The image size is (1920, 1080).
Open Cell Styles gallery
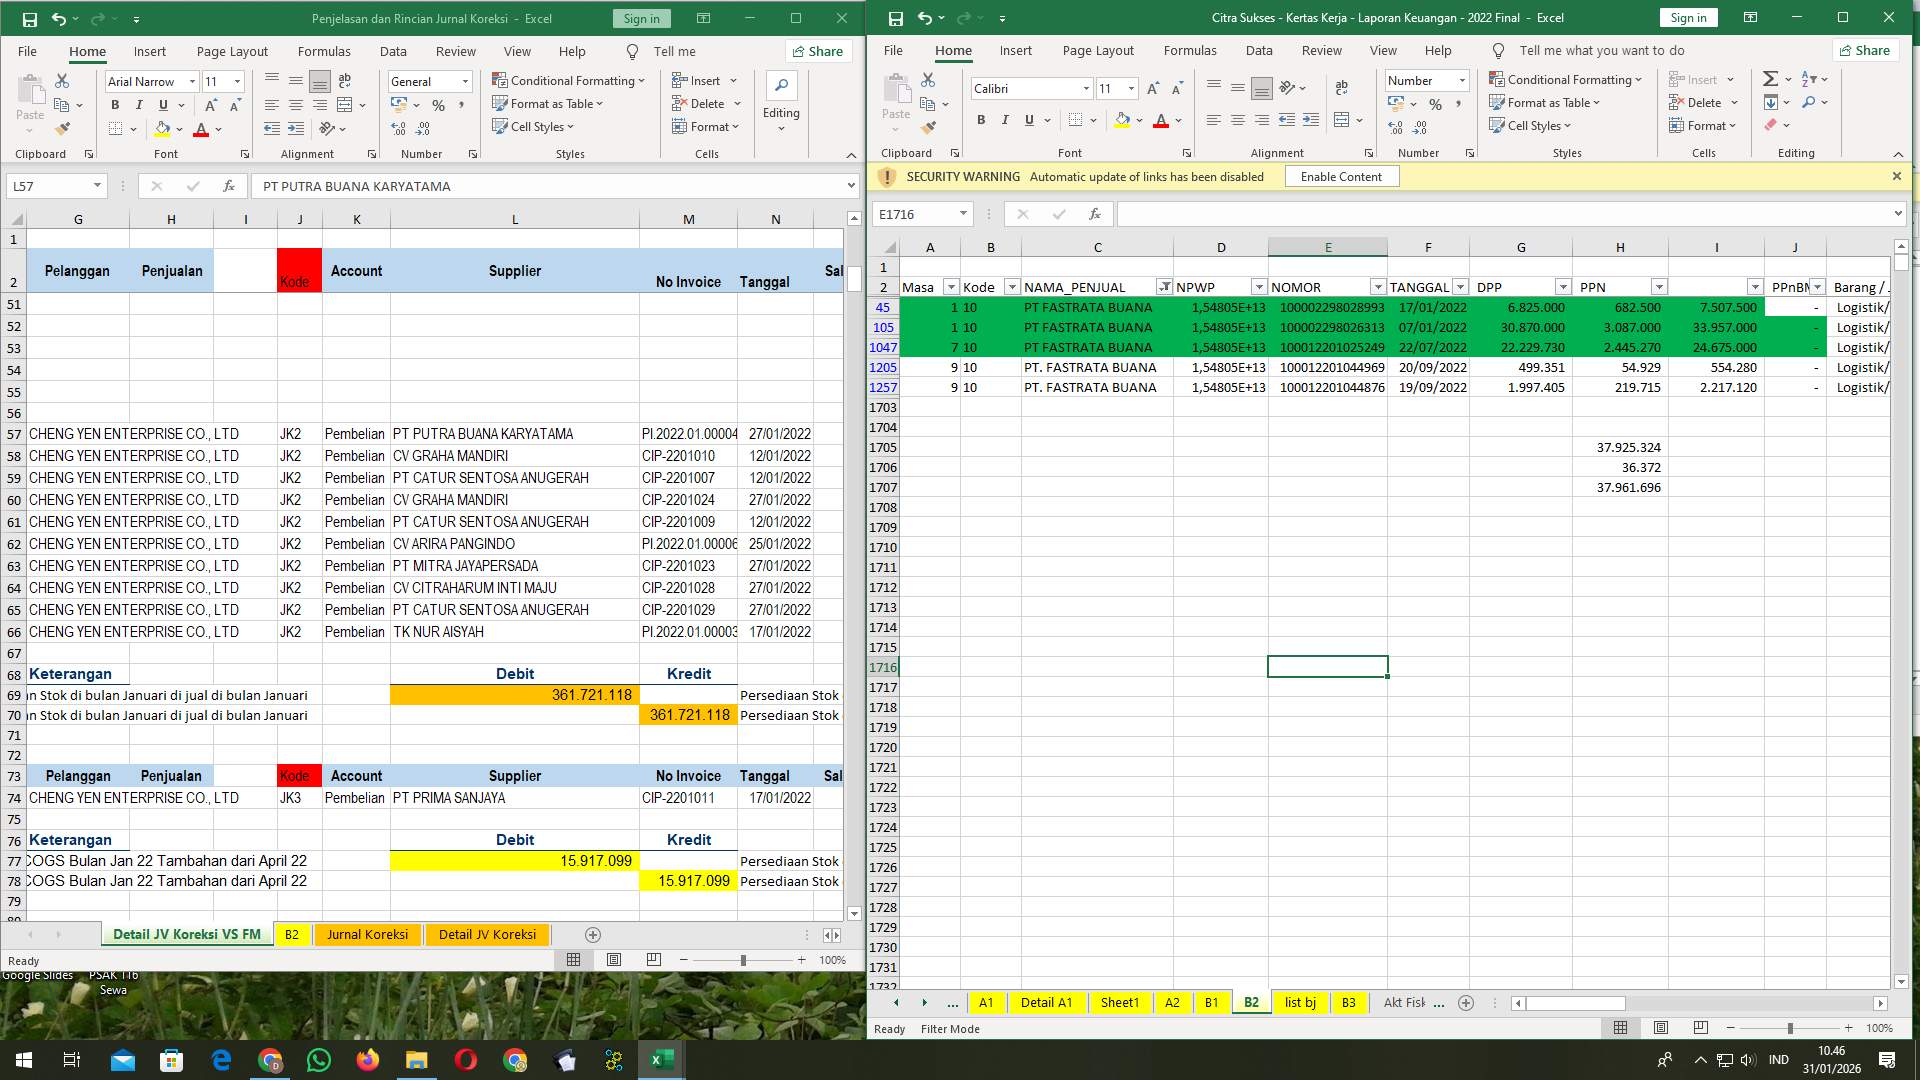[1531, 125]
